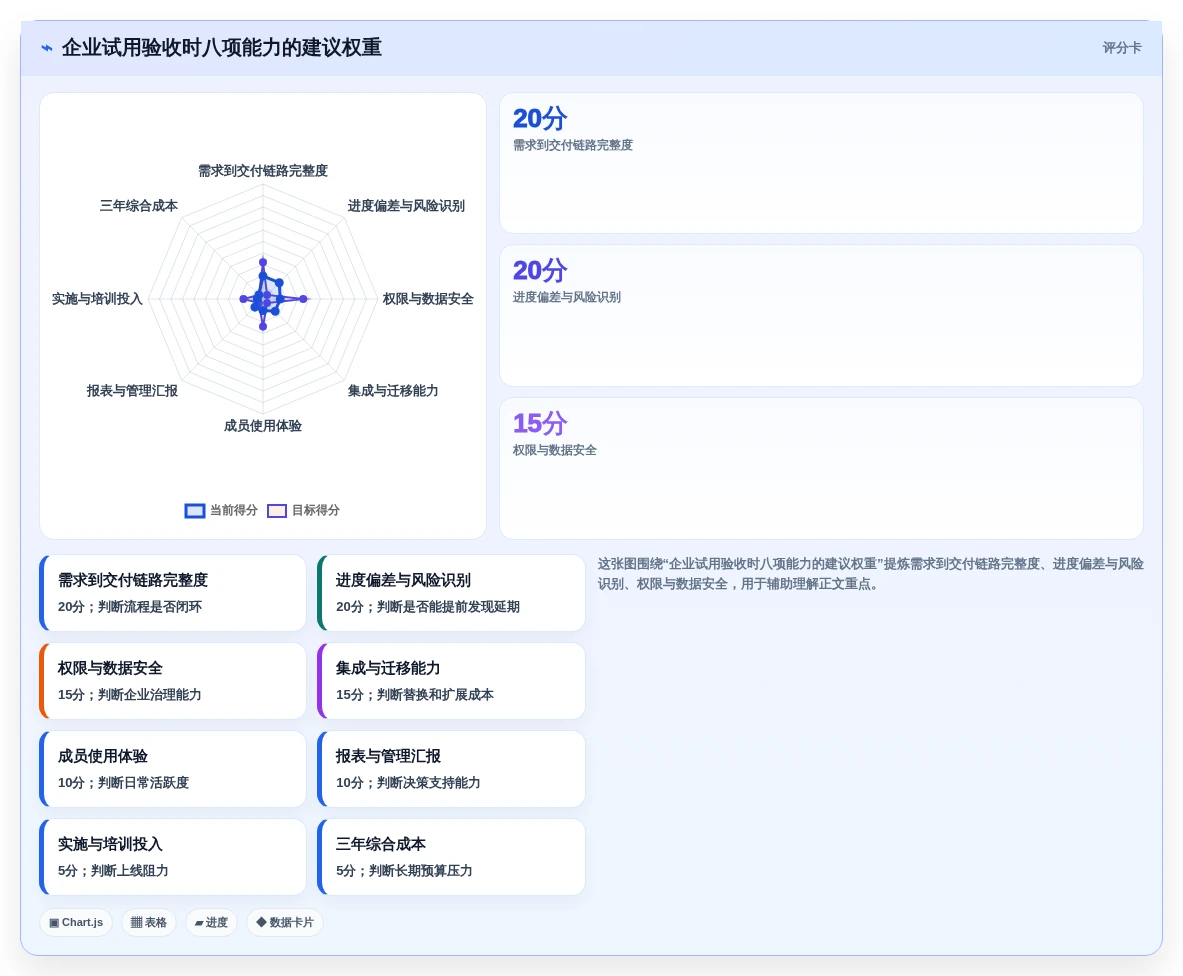Screen dimensions: 1183x976
Task: Click the 数据卡片 tag chip
Action: [x=285, y=922]
